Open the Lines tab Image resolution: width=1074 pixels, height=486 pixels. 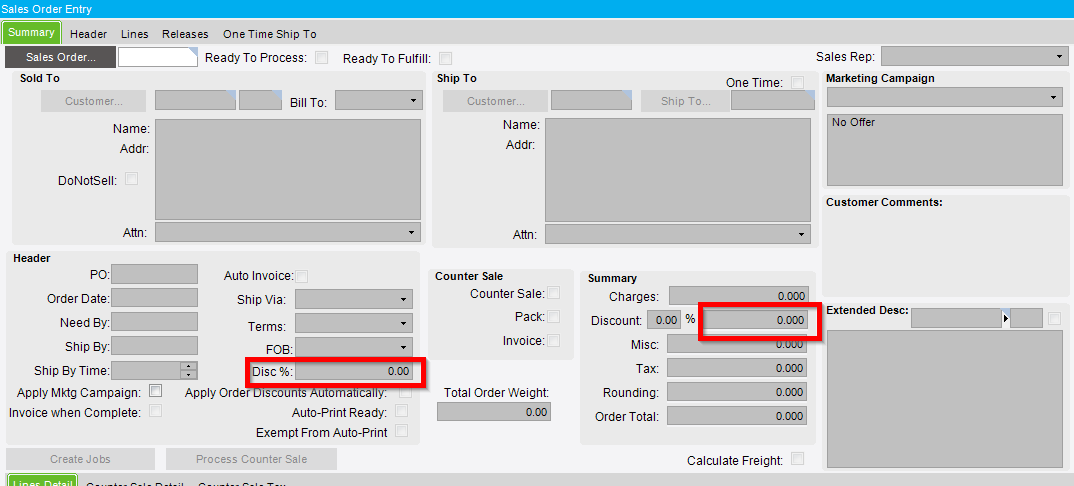[135, 34]
